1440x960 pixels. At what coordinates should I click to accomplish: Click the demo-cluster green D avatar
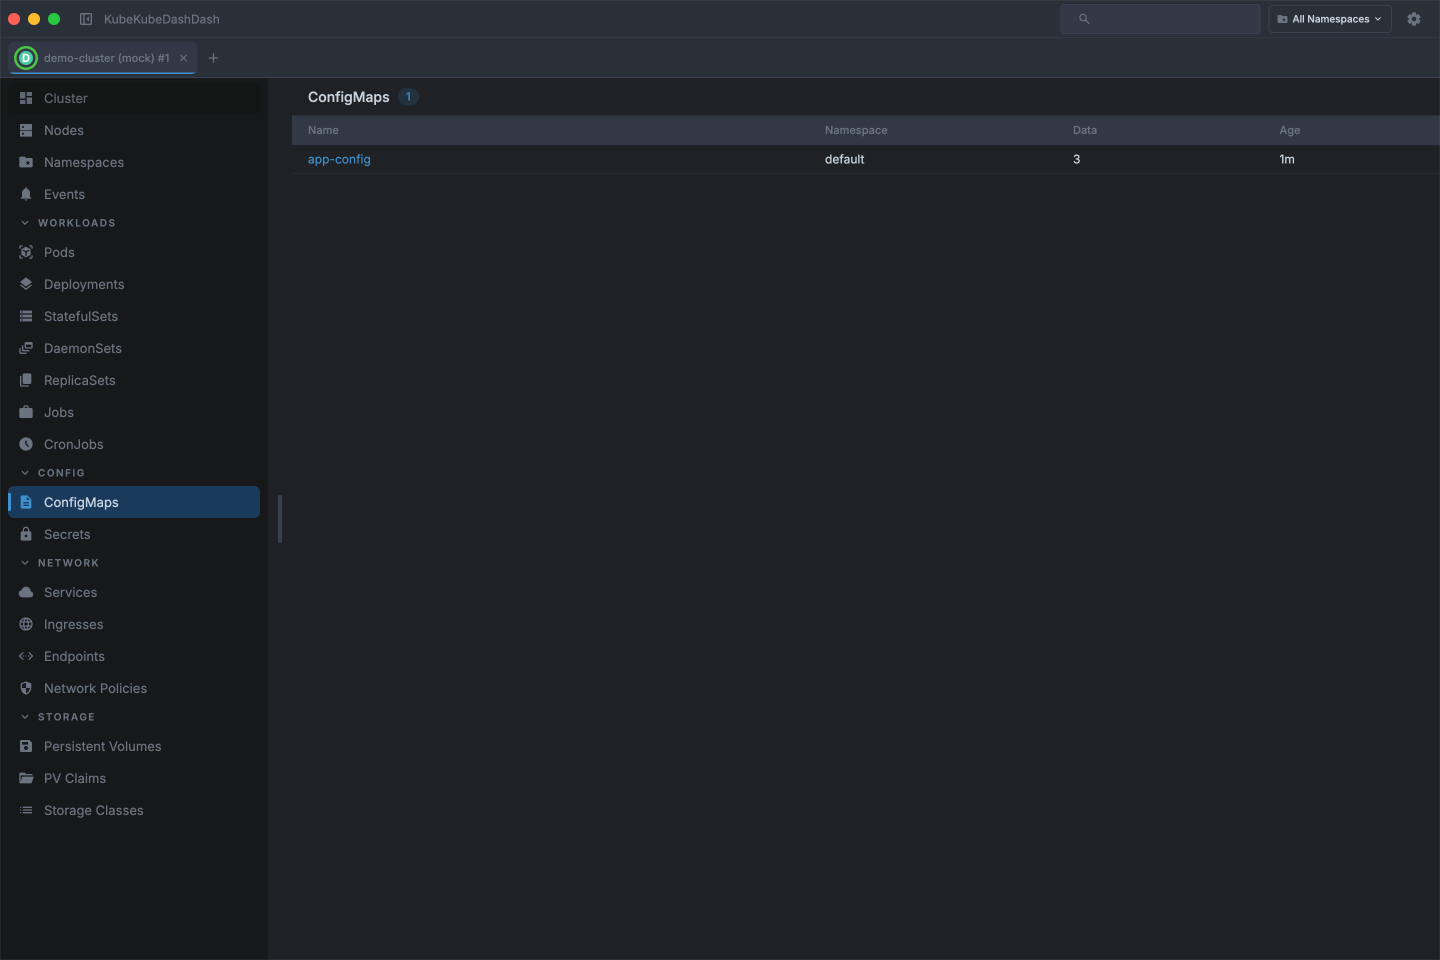point(26,58)
